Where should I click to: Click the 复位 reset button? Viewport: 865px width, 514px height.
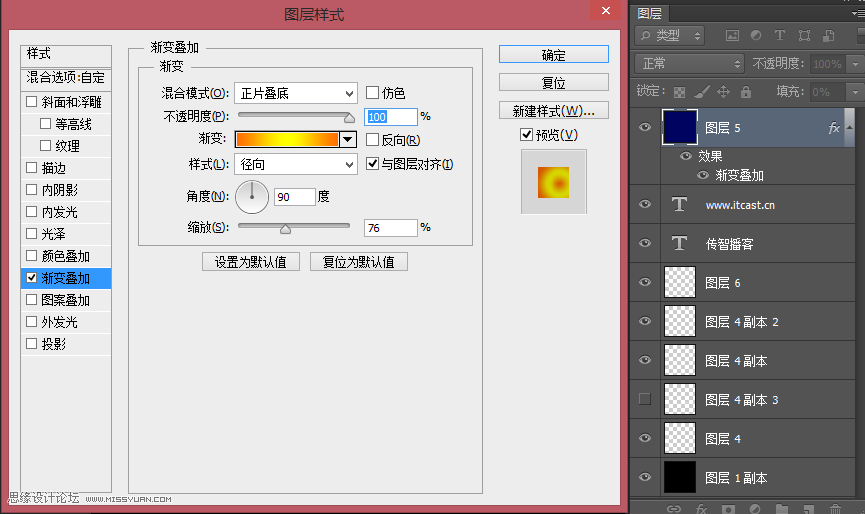coord(554,83)
